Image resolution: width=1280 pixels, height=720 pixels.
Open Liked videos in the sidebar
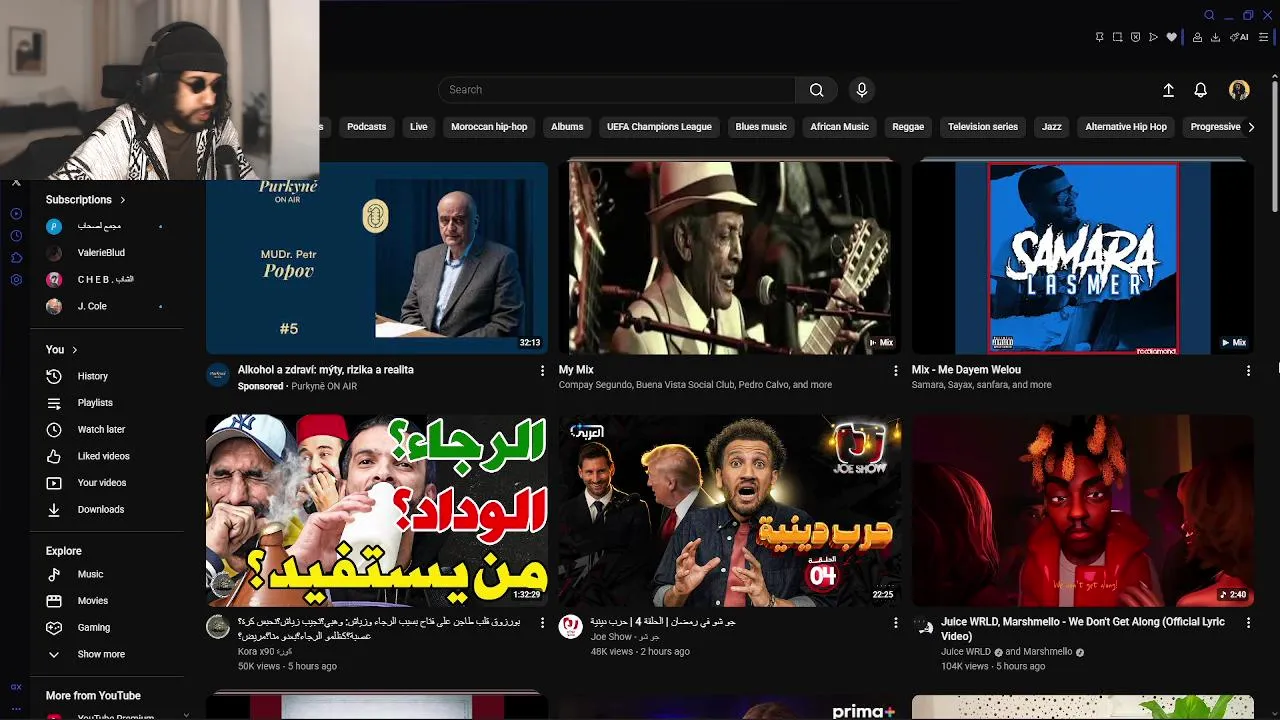pos(107,456)
